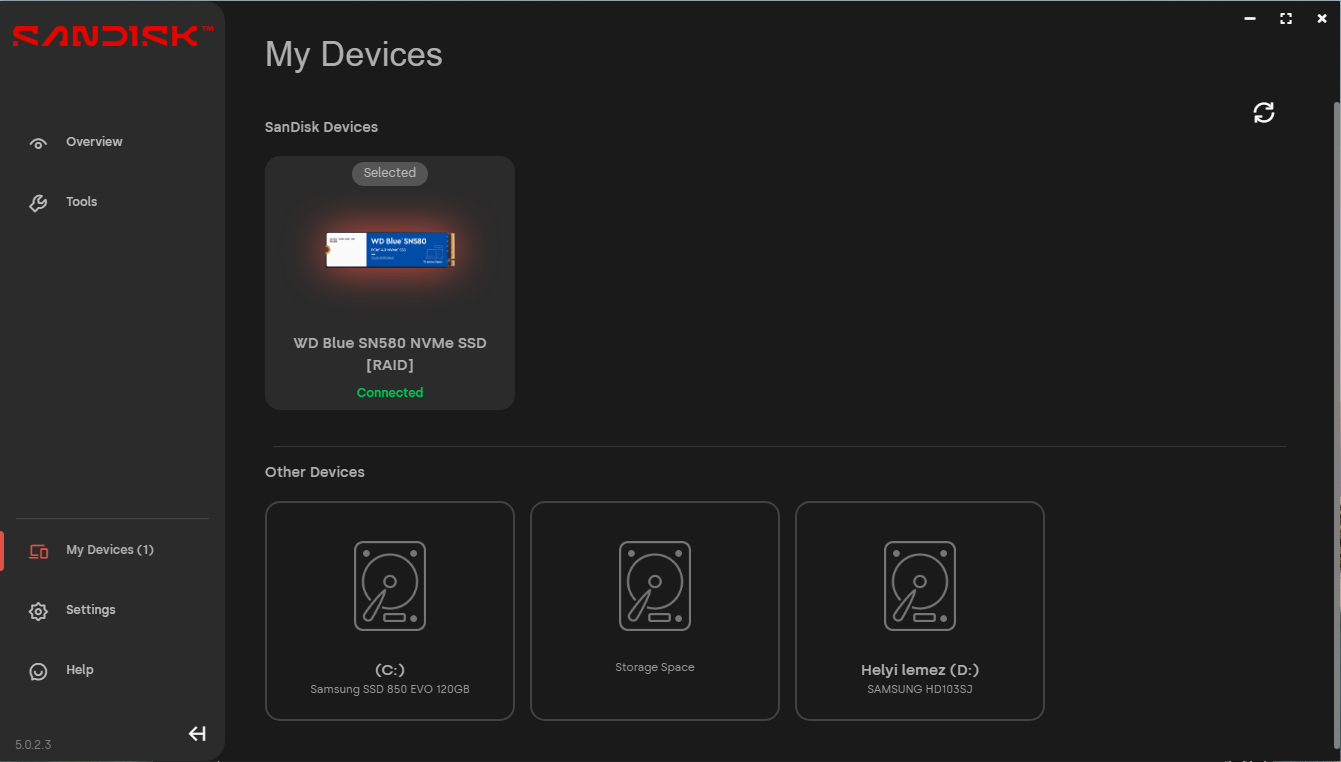Viewport: 1341px width, 762px height.
Task: Click the Connected status text
Action: pos(390,393)
